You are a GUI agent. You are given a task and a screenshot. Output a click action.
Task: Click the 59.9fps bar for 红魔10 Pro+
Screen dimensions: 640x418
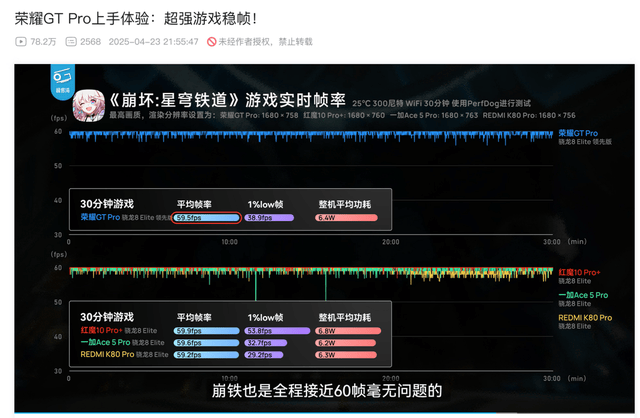tap(207, 331)
